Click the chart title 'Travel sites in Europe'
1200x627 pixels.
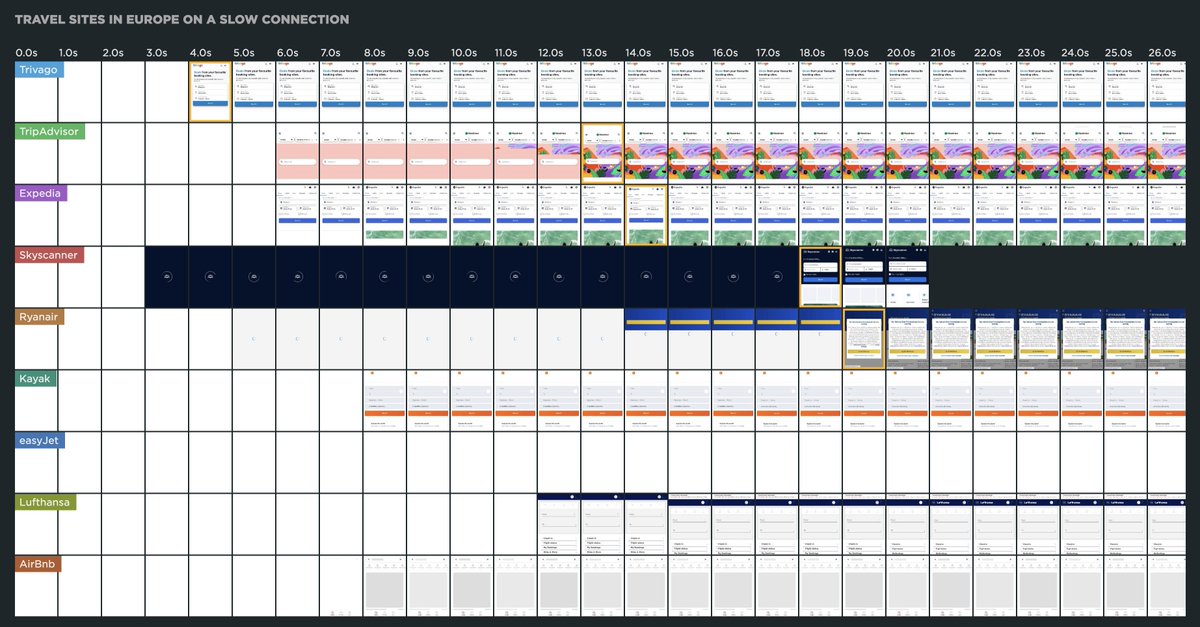tap(182, 20)
